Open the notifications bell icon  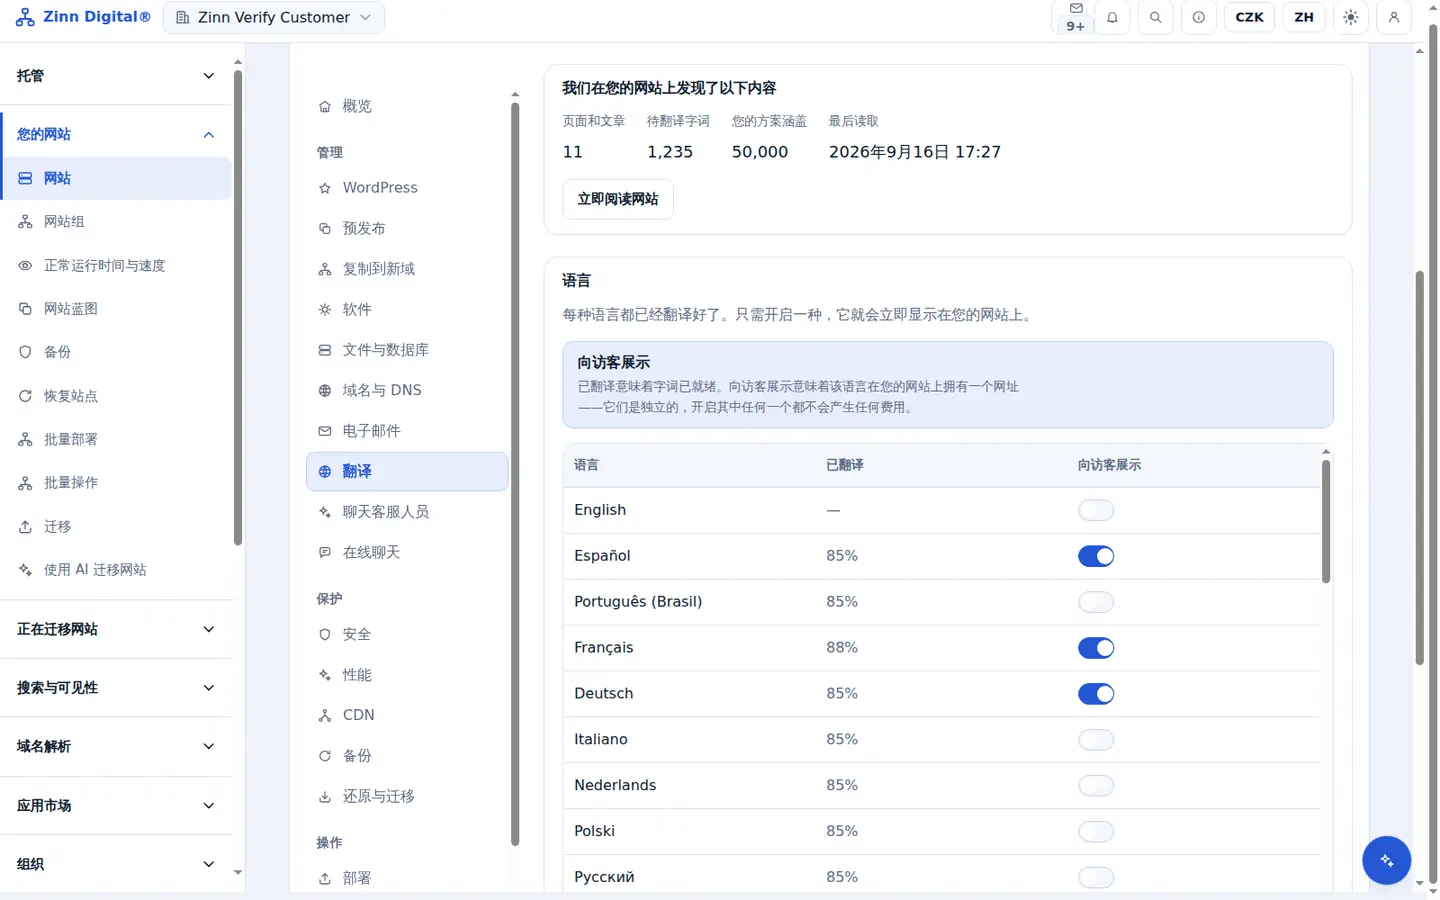1112,17
